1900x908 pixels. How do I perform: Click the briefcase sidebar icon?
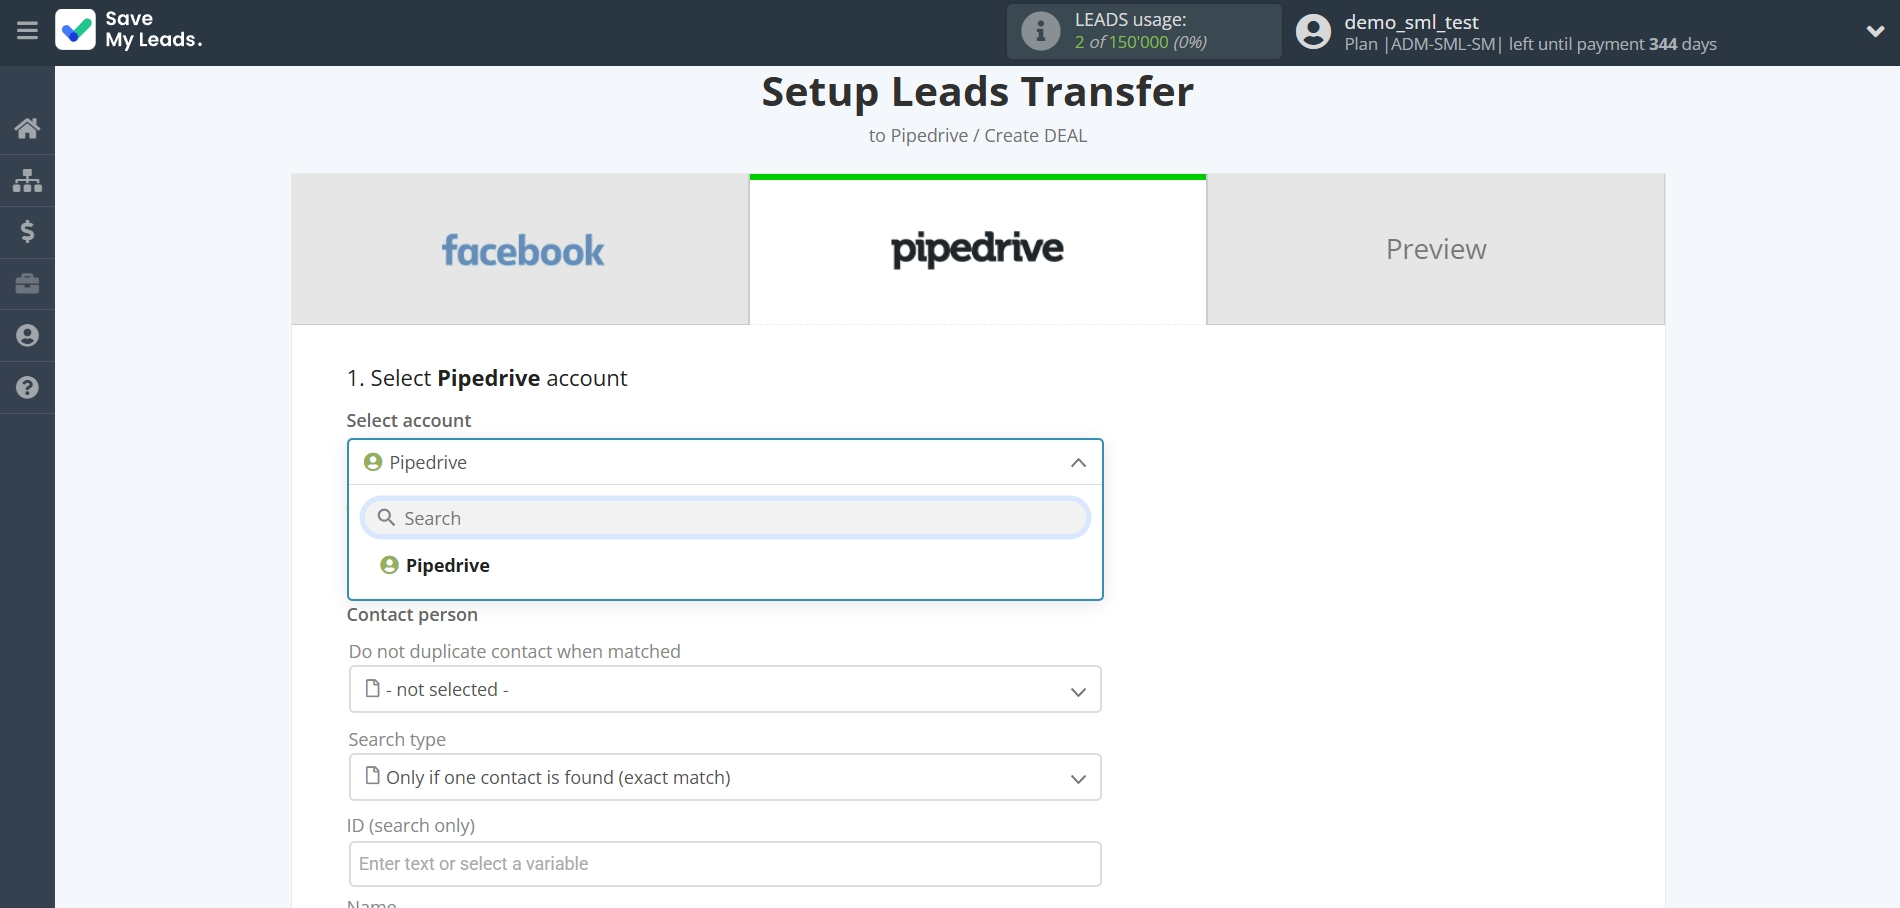(x=27, y=284)
